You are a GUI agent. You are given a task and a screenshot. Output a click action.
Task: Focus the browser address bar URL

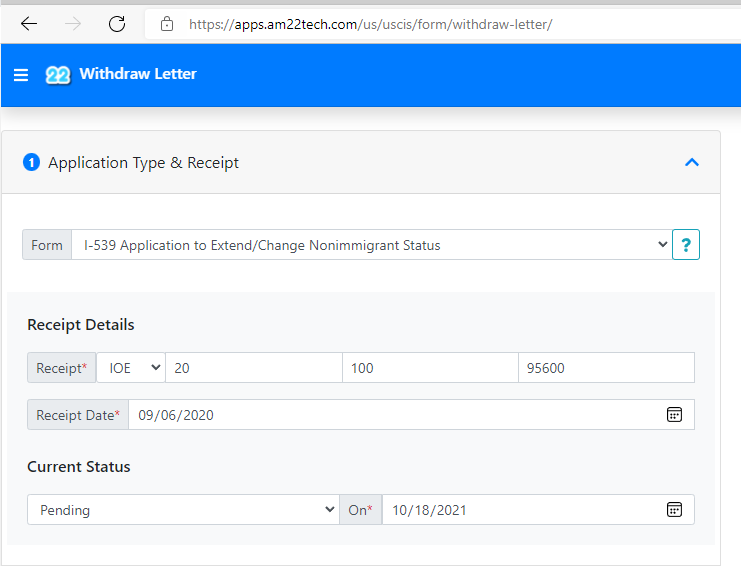[x=370, y=24]
